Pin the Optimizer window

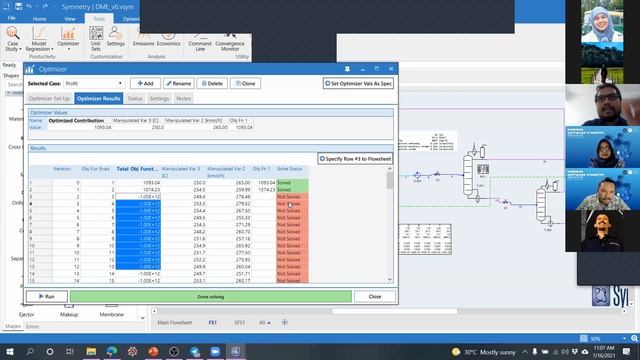click(347, 69)
